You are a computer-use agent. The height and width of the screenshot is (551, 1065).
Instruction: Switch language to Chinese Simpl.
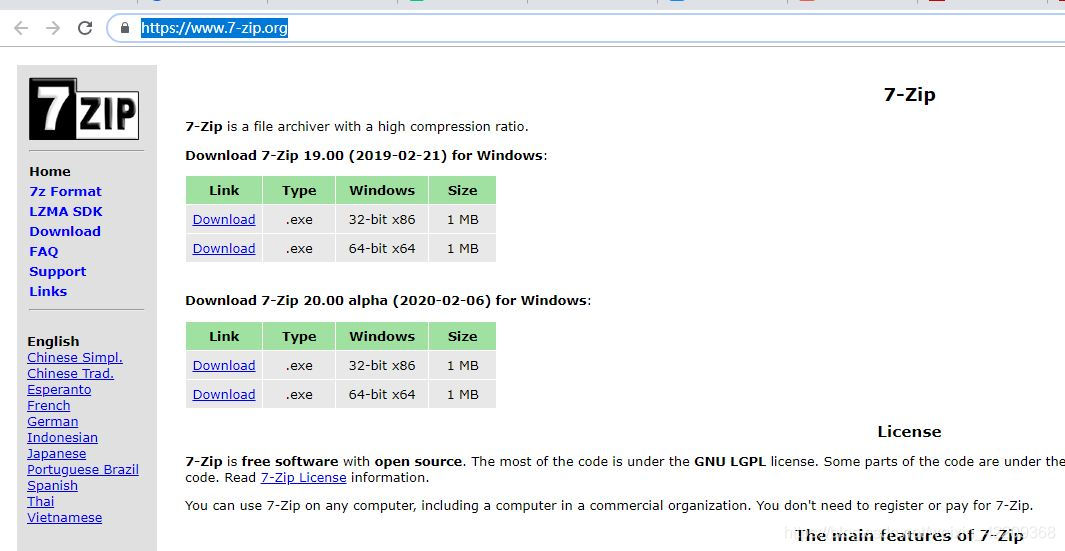click(x=75, y=357)
